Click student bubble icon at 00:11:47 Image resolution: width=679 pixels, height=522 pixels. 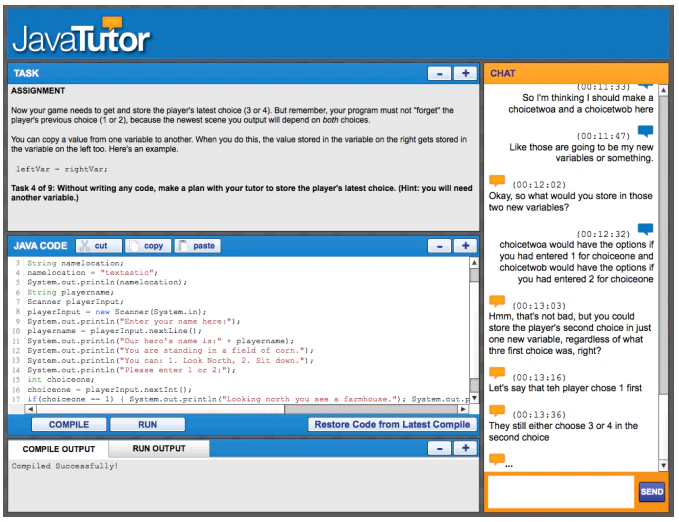(x=645, y=131)
